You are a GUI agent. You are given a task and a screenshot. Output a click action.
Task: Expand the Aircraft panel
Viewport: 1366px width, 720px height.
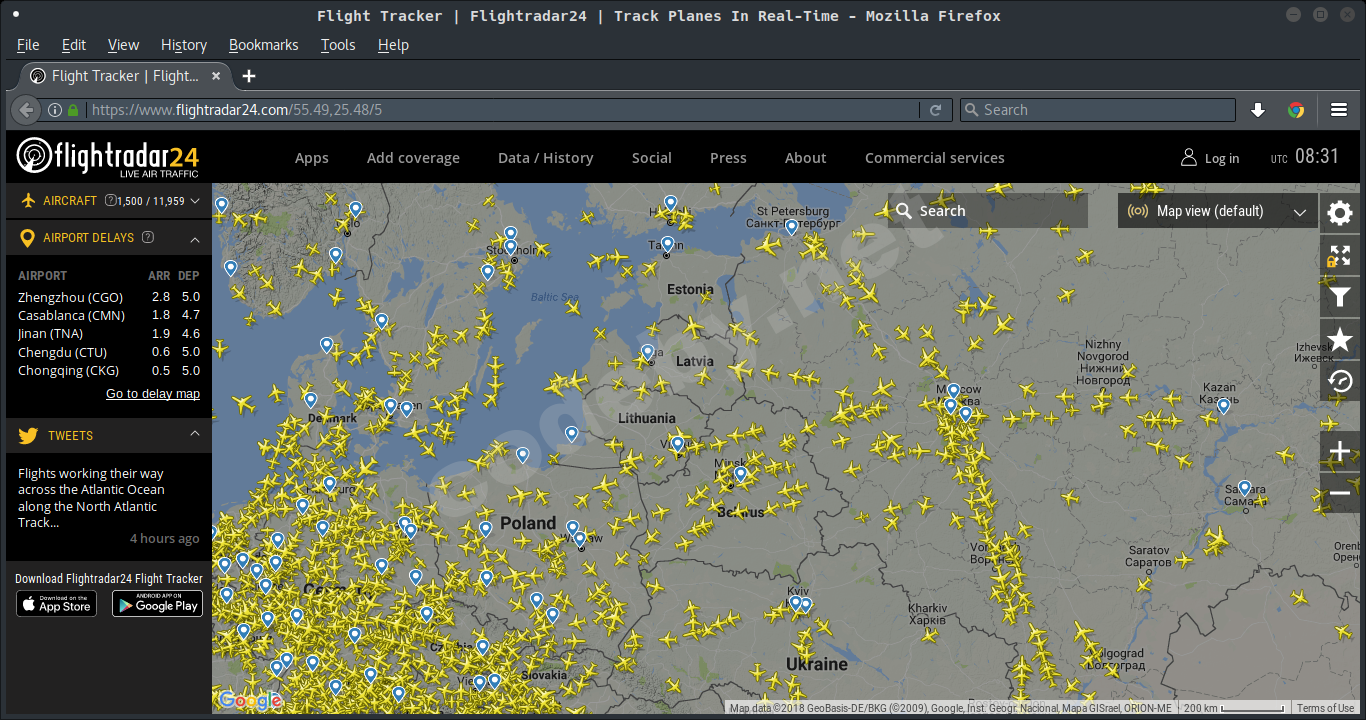195,201
